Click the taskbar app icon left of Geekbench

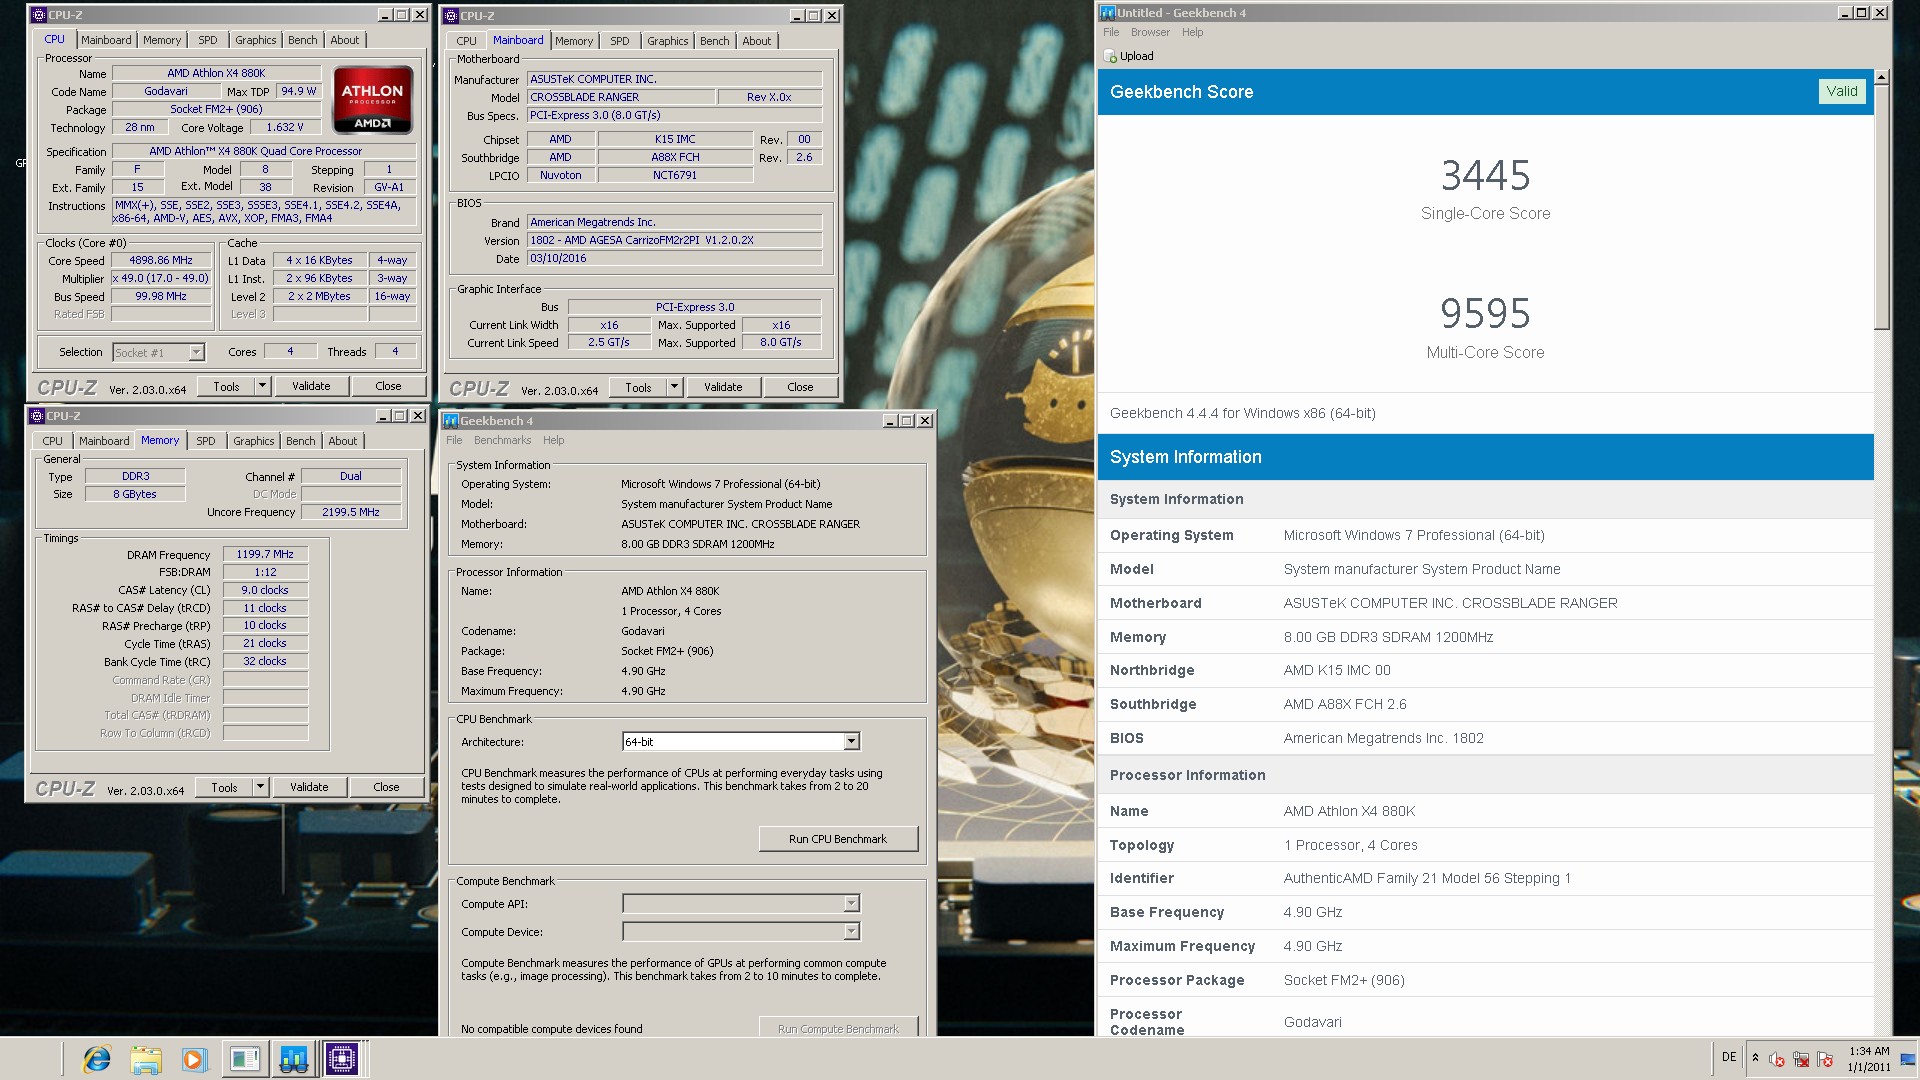click(x=244, y=1059)
